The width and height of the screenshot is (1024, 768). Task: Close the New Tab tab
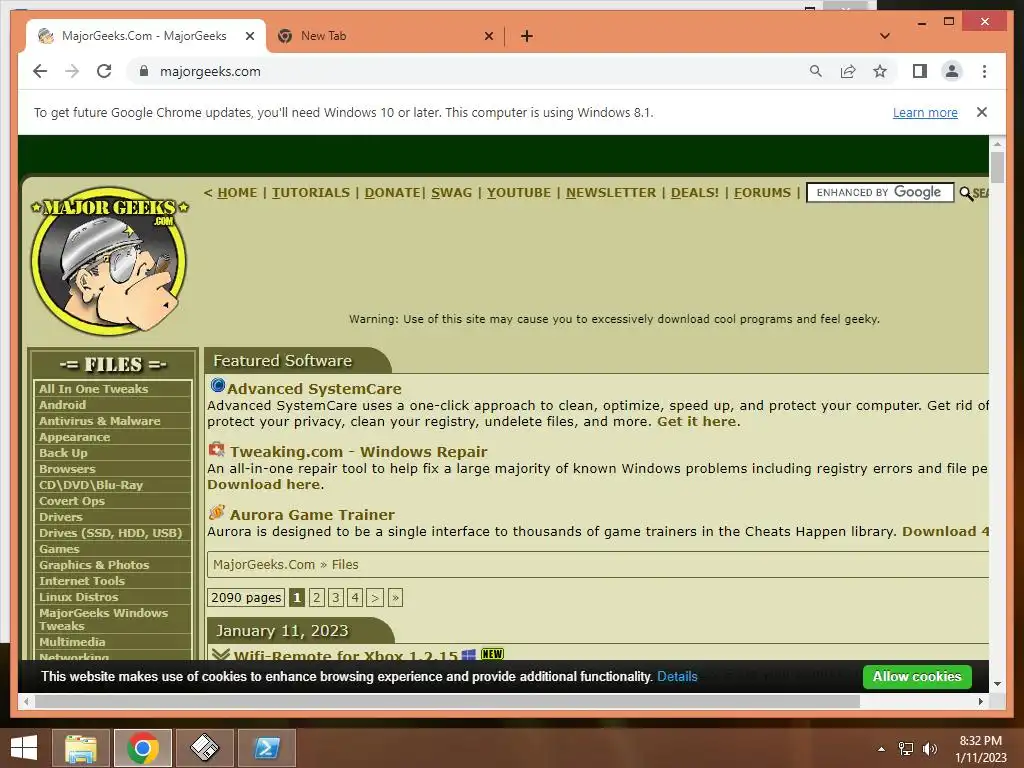(x=488, y=37)
